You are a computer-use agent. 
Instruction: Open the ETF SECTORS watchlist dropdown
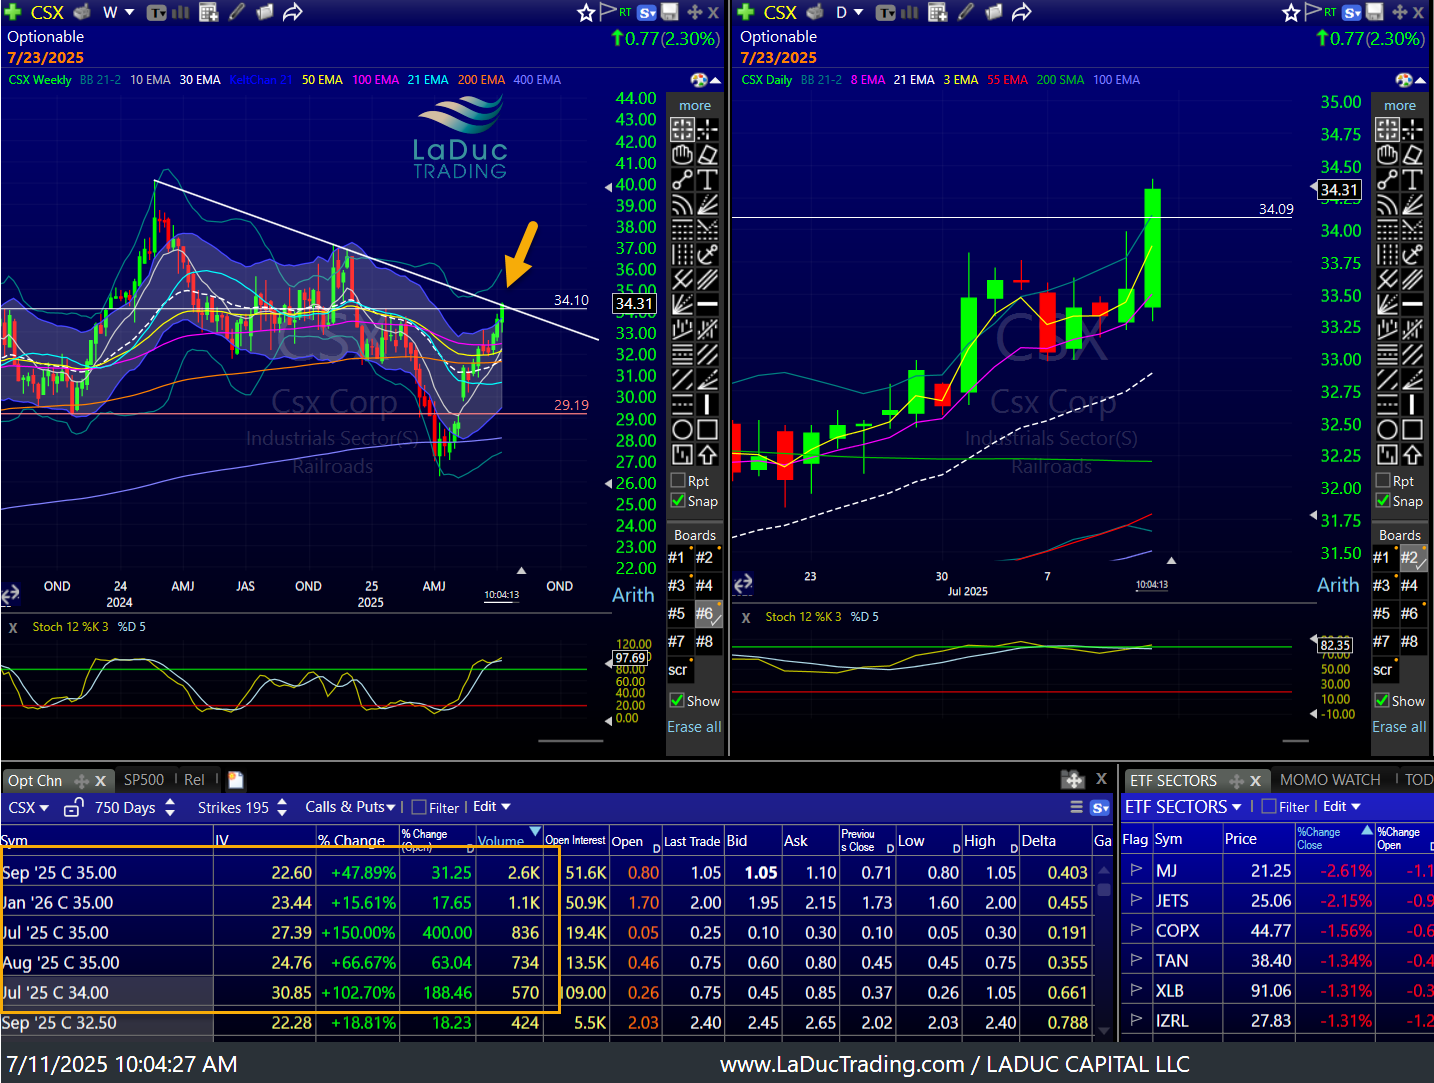1183,806
